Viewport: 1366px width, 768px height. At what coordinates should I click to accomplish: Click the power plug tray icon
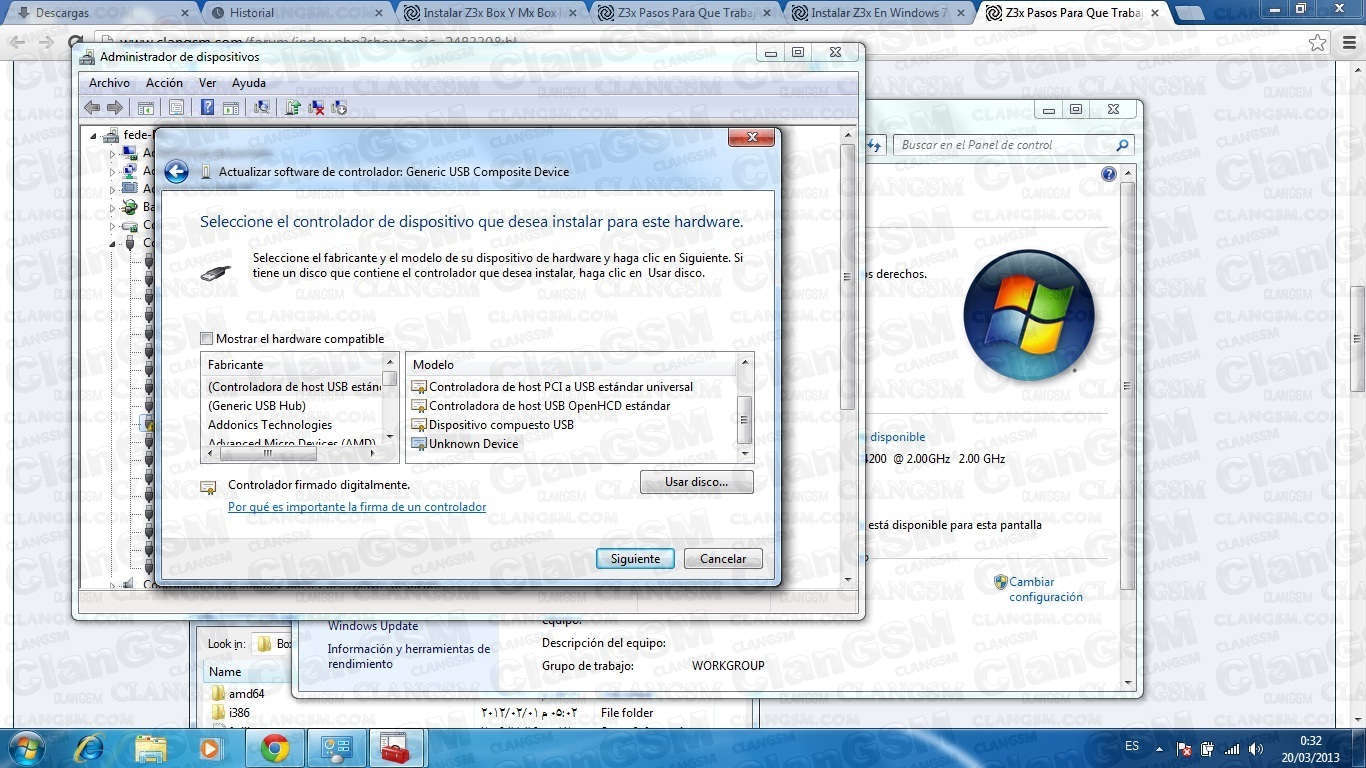1208,749
